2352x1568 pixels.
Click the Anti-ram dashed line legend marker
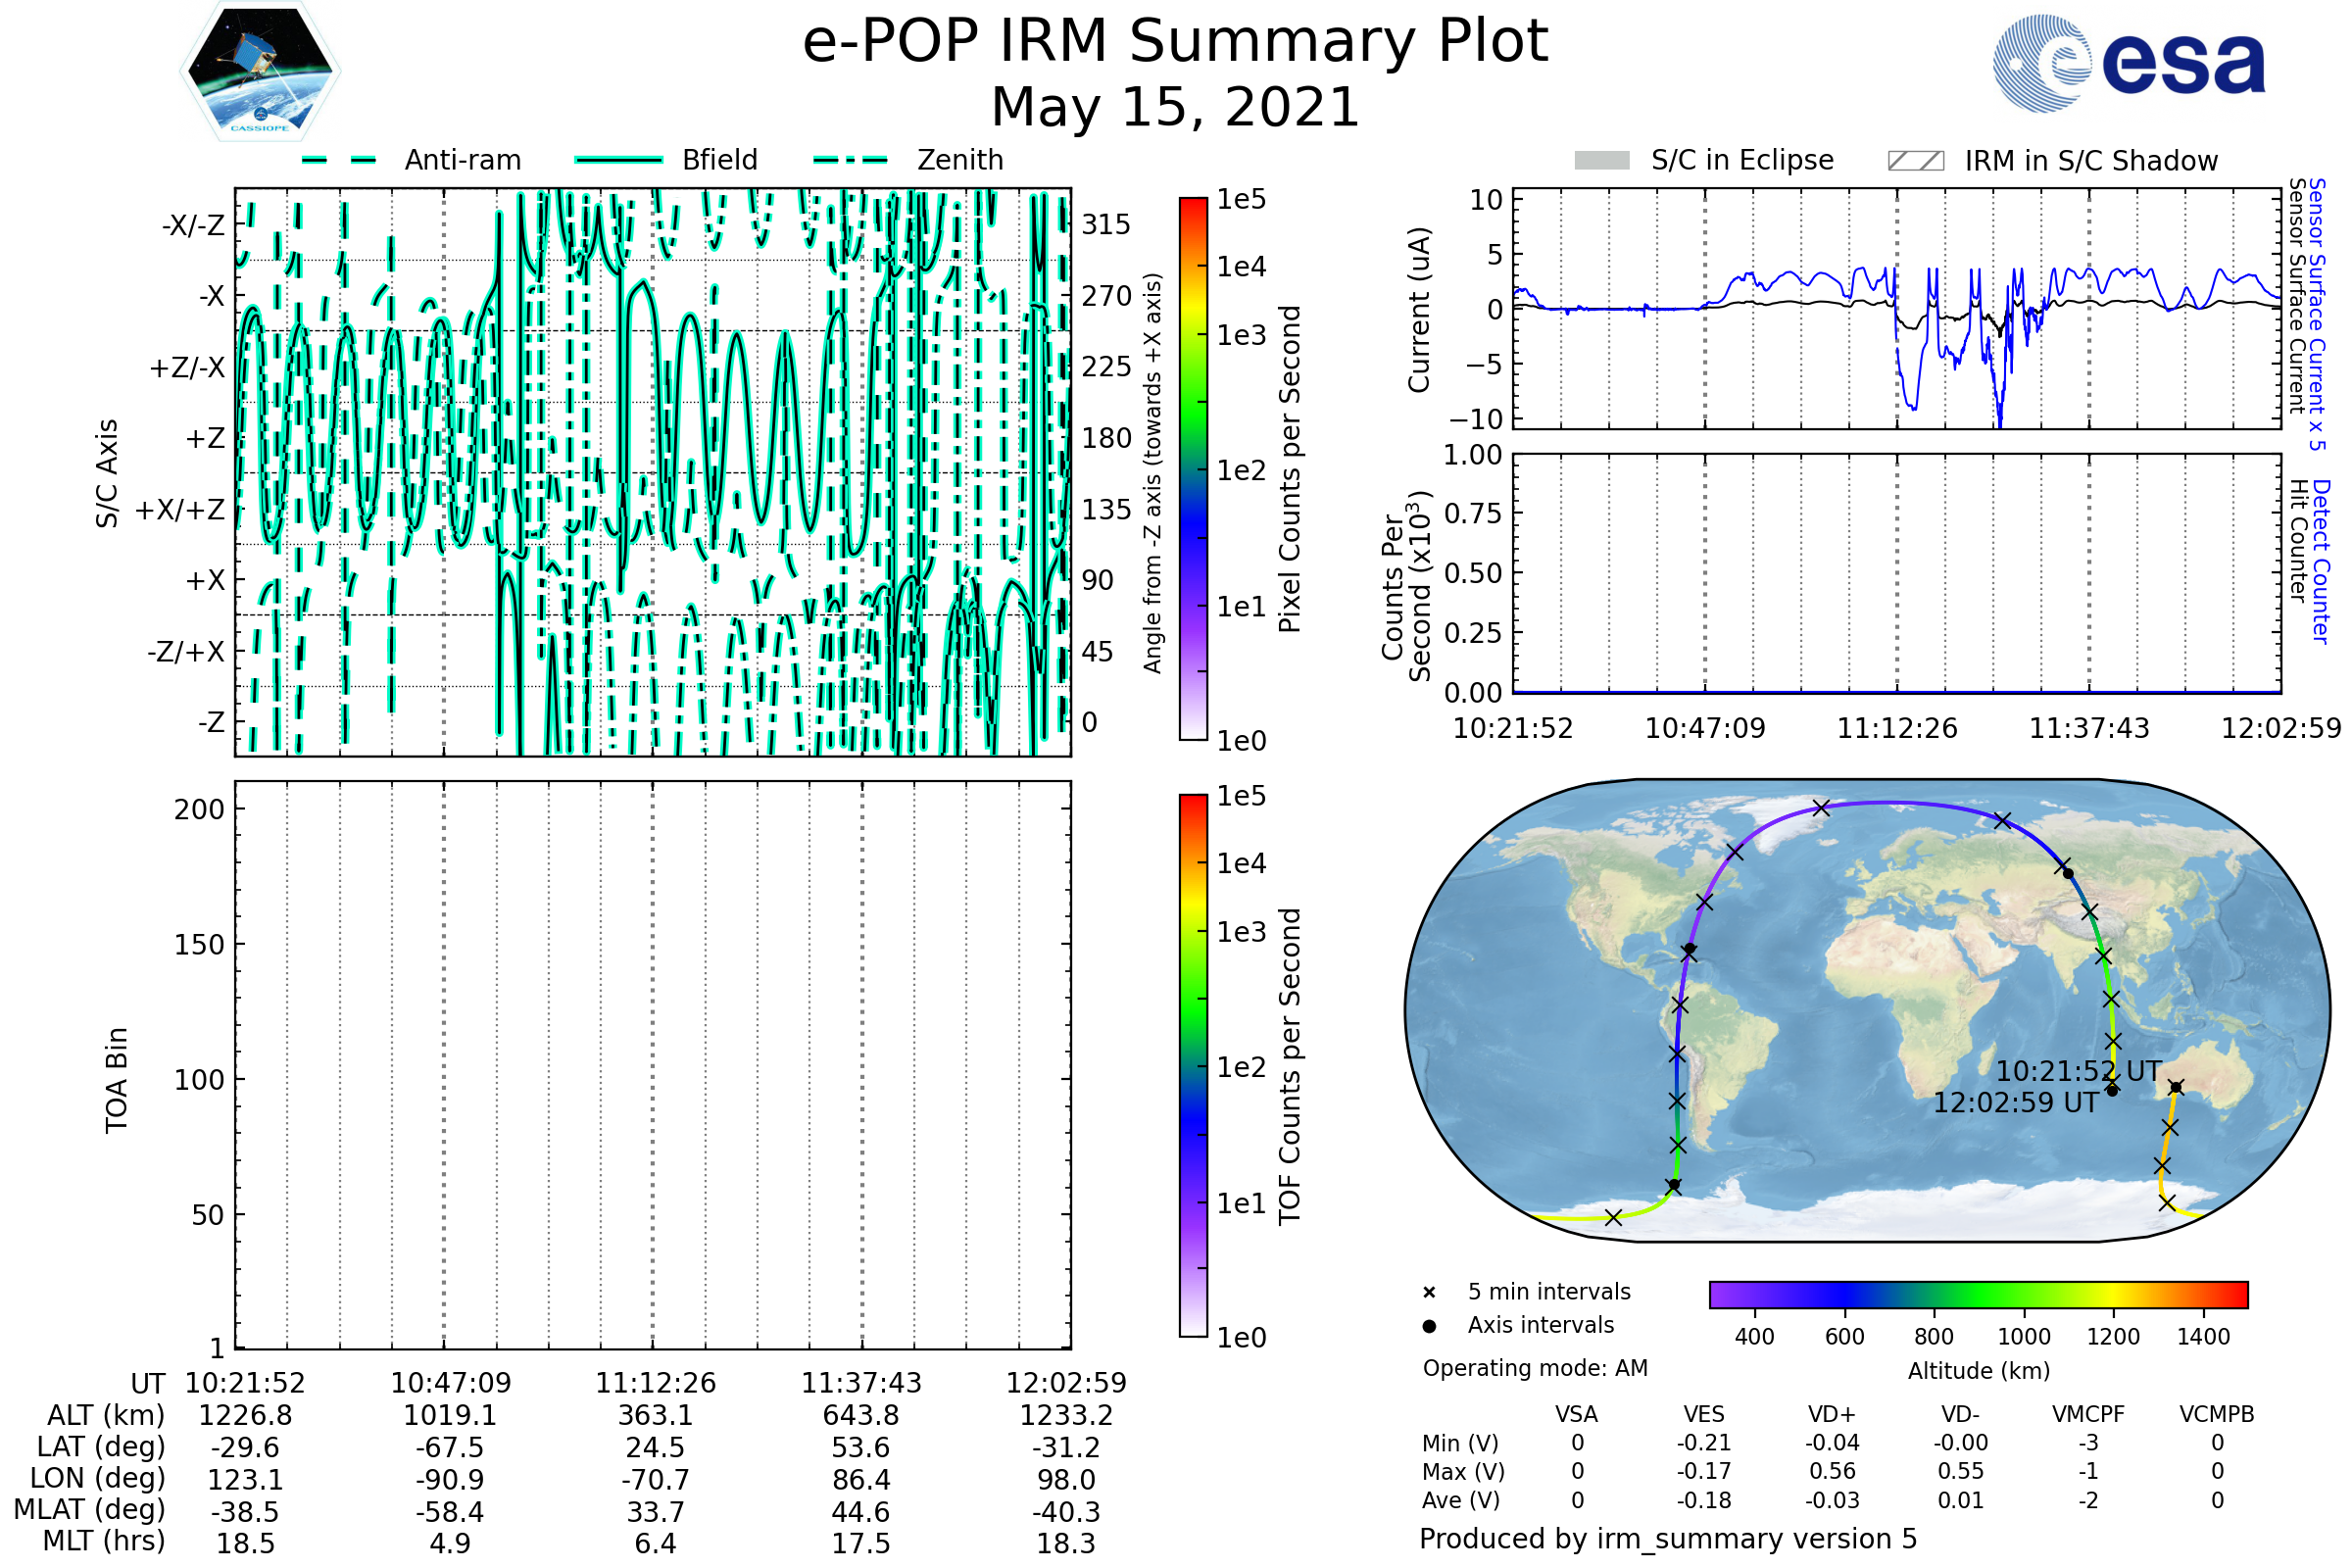coord(339,160)
